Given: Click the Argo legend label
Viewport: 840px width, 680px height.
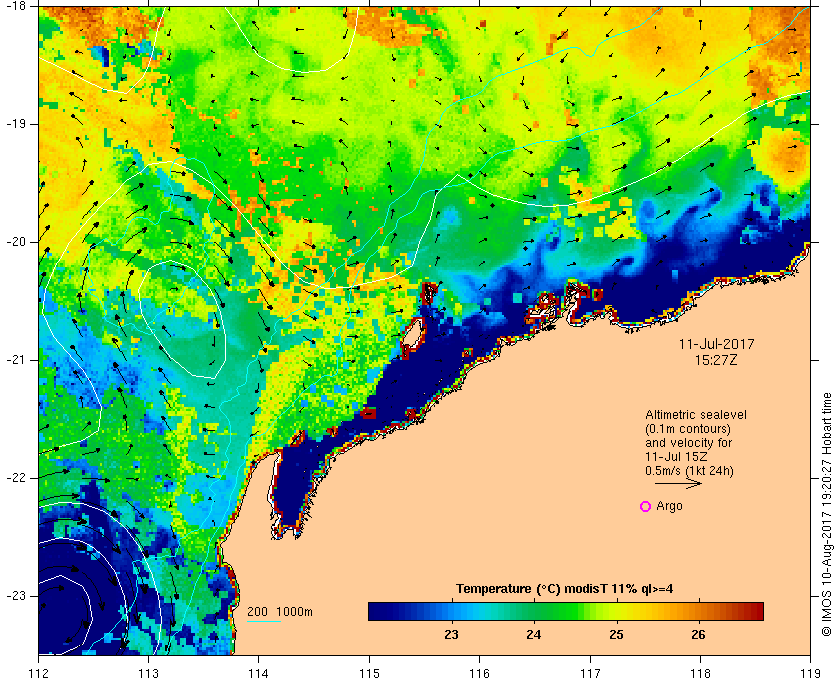Looking at the screenshot, I should point(669,506).
